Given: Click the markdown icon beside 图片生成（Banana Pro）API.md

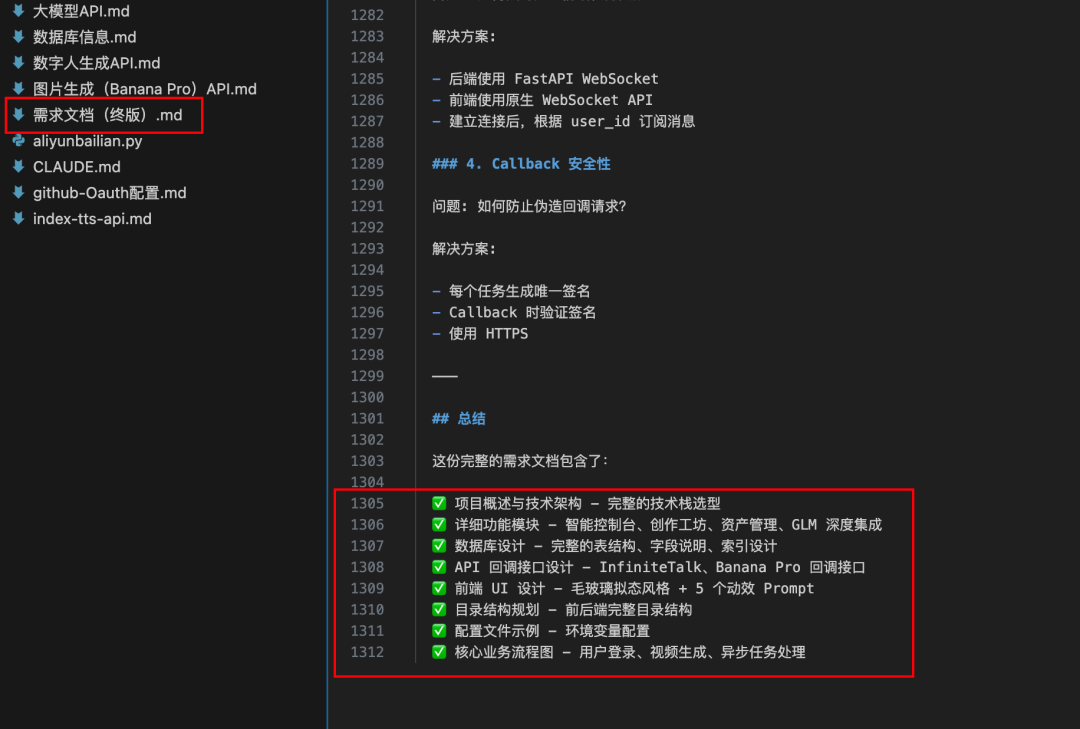Looking at the screenshot, I should point(19,89).
